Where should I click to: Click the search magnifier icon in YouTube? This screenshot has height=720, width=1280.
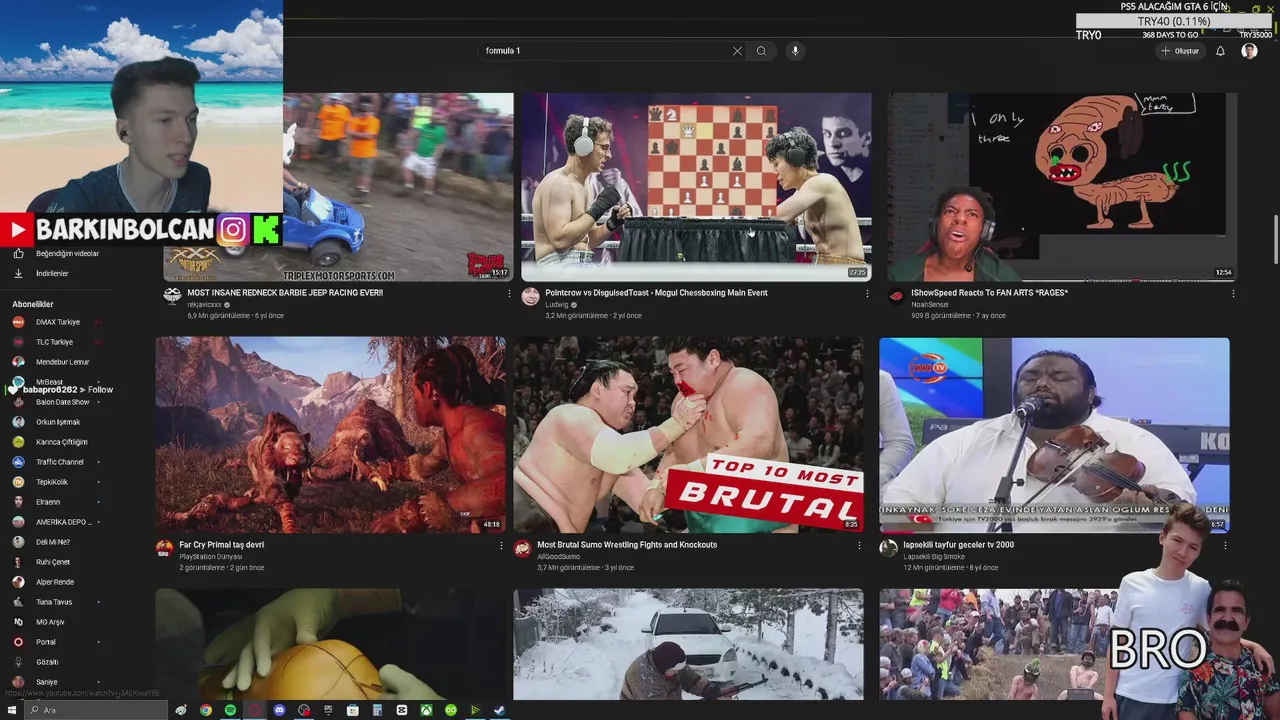761,51
